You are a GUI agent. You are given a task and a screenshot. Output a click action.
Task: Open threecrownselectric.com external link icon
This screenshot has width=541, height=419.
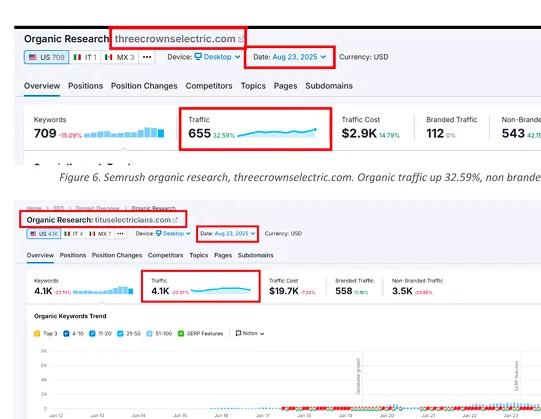click(x=241, y=39)
